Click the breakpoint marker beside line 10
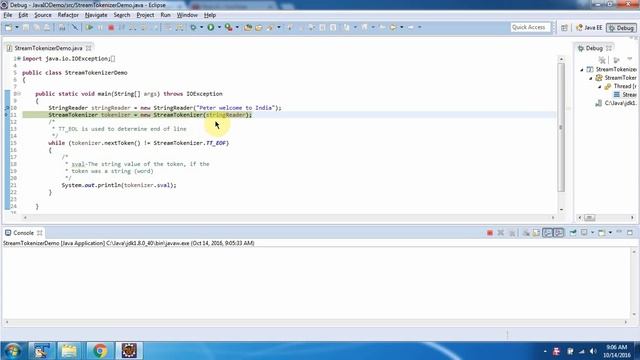 click(x=7, y=108)
